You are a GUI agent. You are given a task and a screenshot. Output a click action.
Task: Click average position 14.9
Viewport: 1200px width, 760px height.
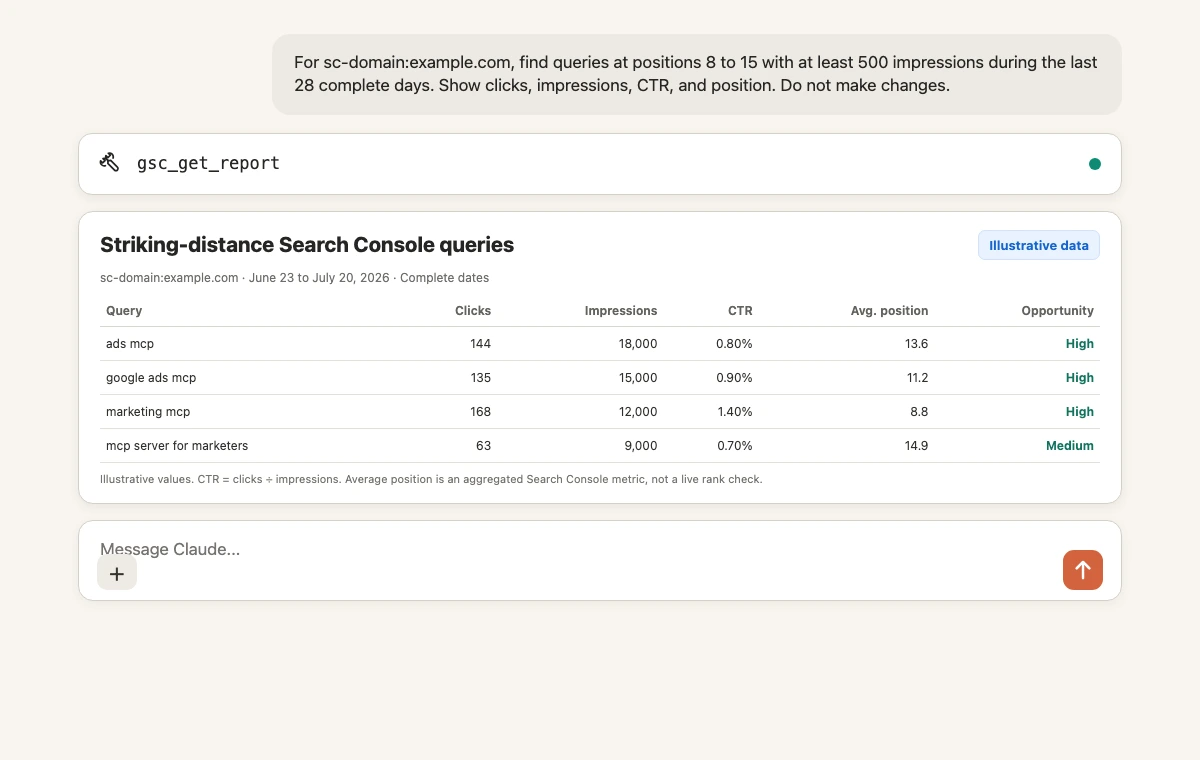[917, 446]
